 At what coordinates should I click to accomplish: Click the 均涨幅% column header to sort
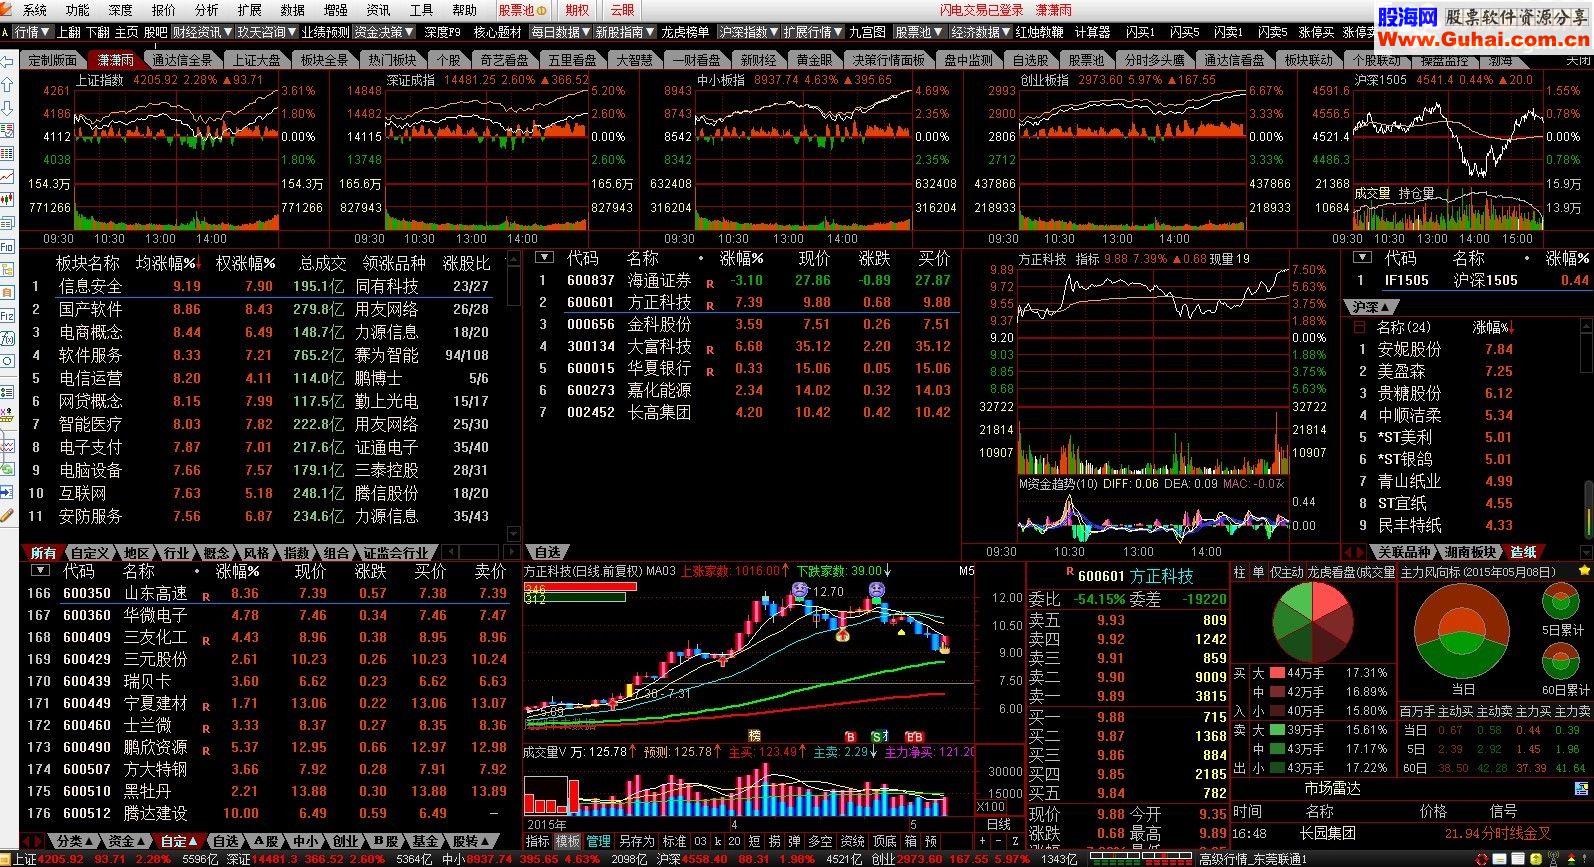coord(169,263)
